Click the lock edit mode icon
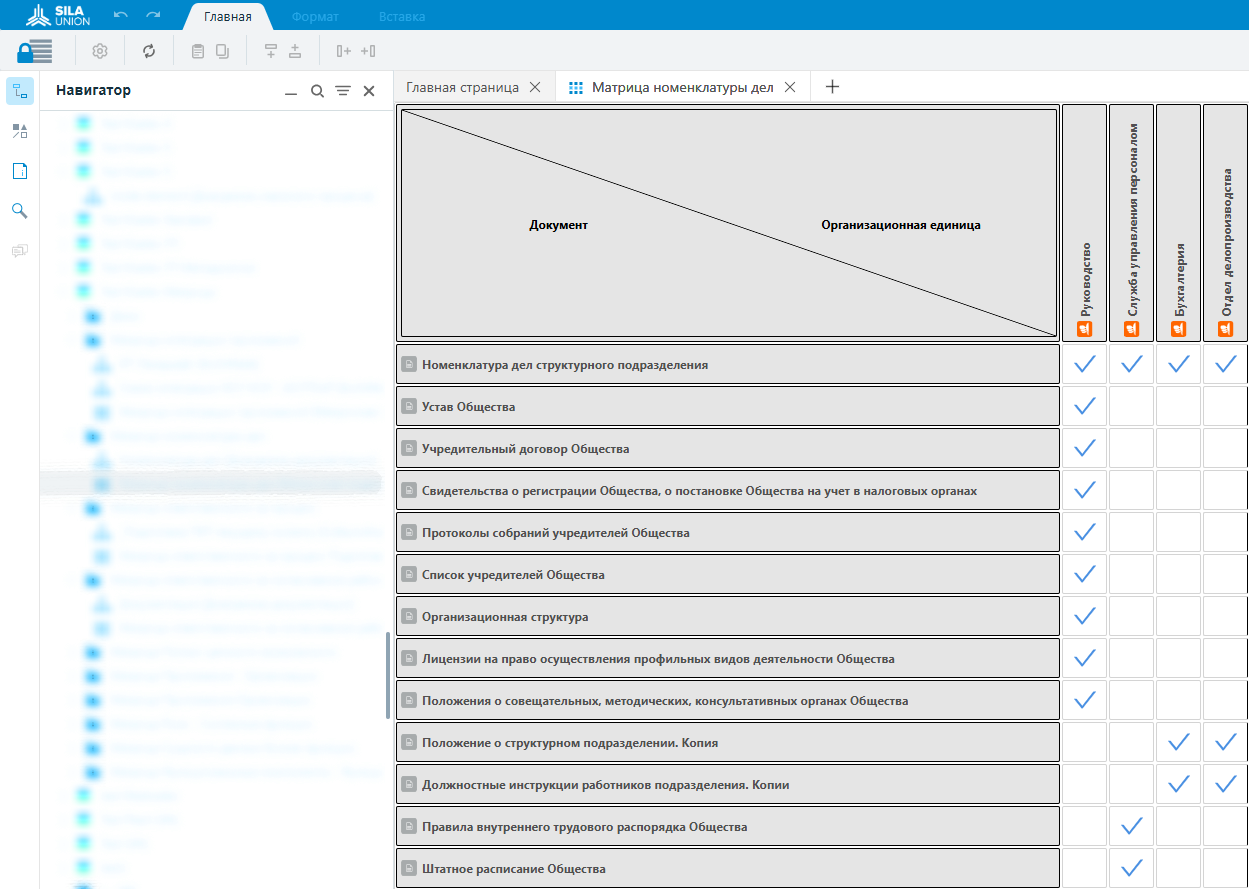 click(x=34, y=51)
